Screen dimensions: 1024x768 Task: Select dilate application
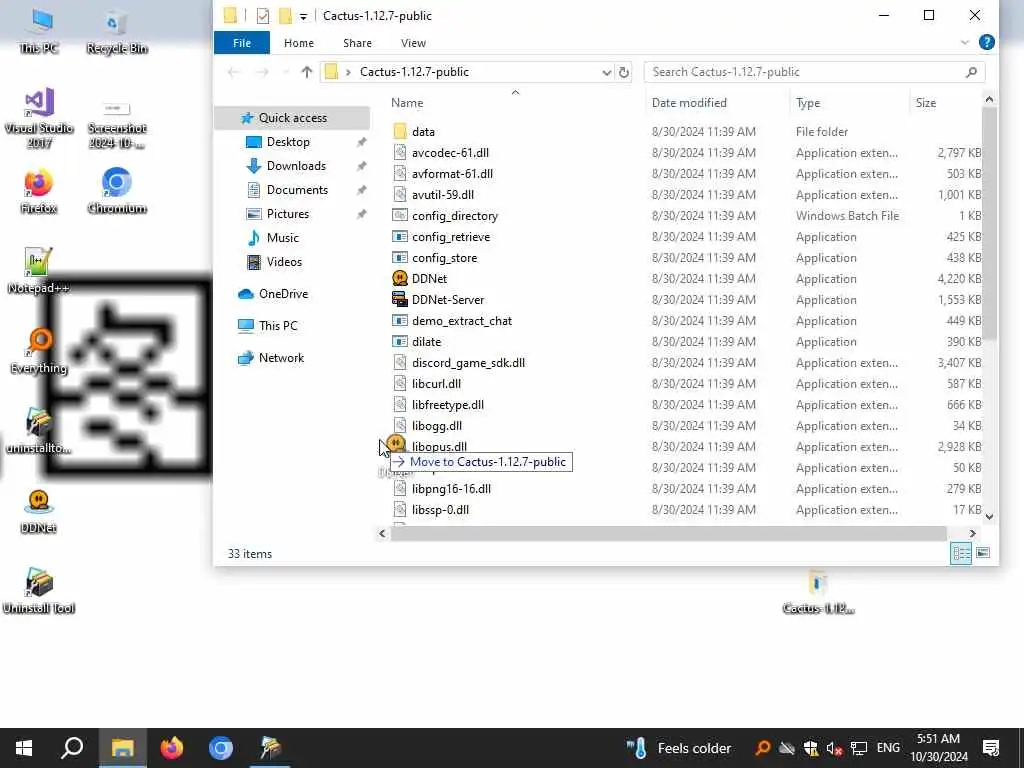[426, 342]
